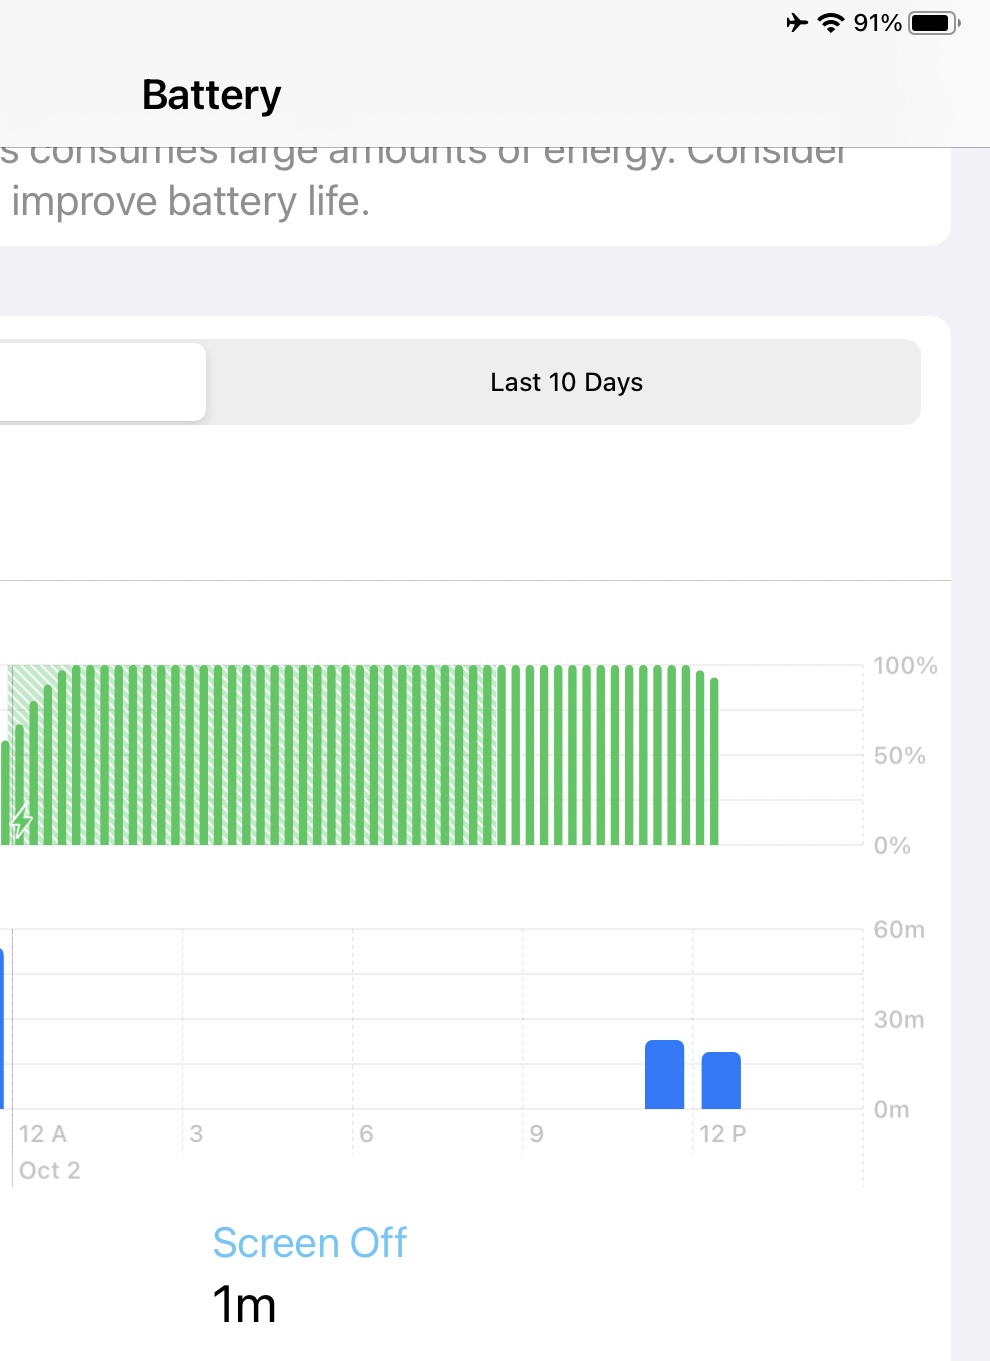Select the taller blue activity bar before noon
990x1361 pixels.
[664, 1075]
